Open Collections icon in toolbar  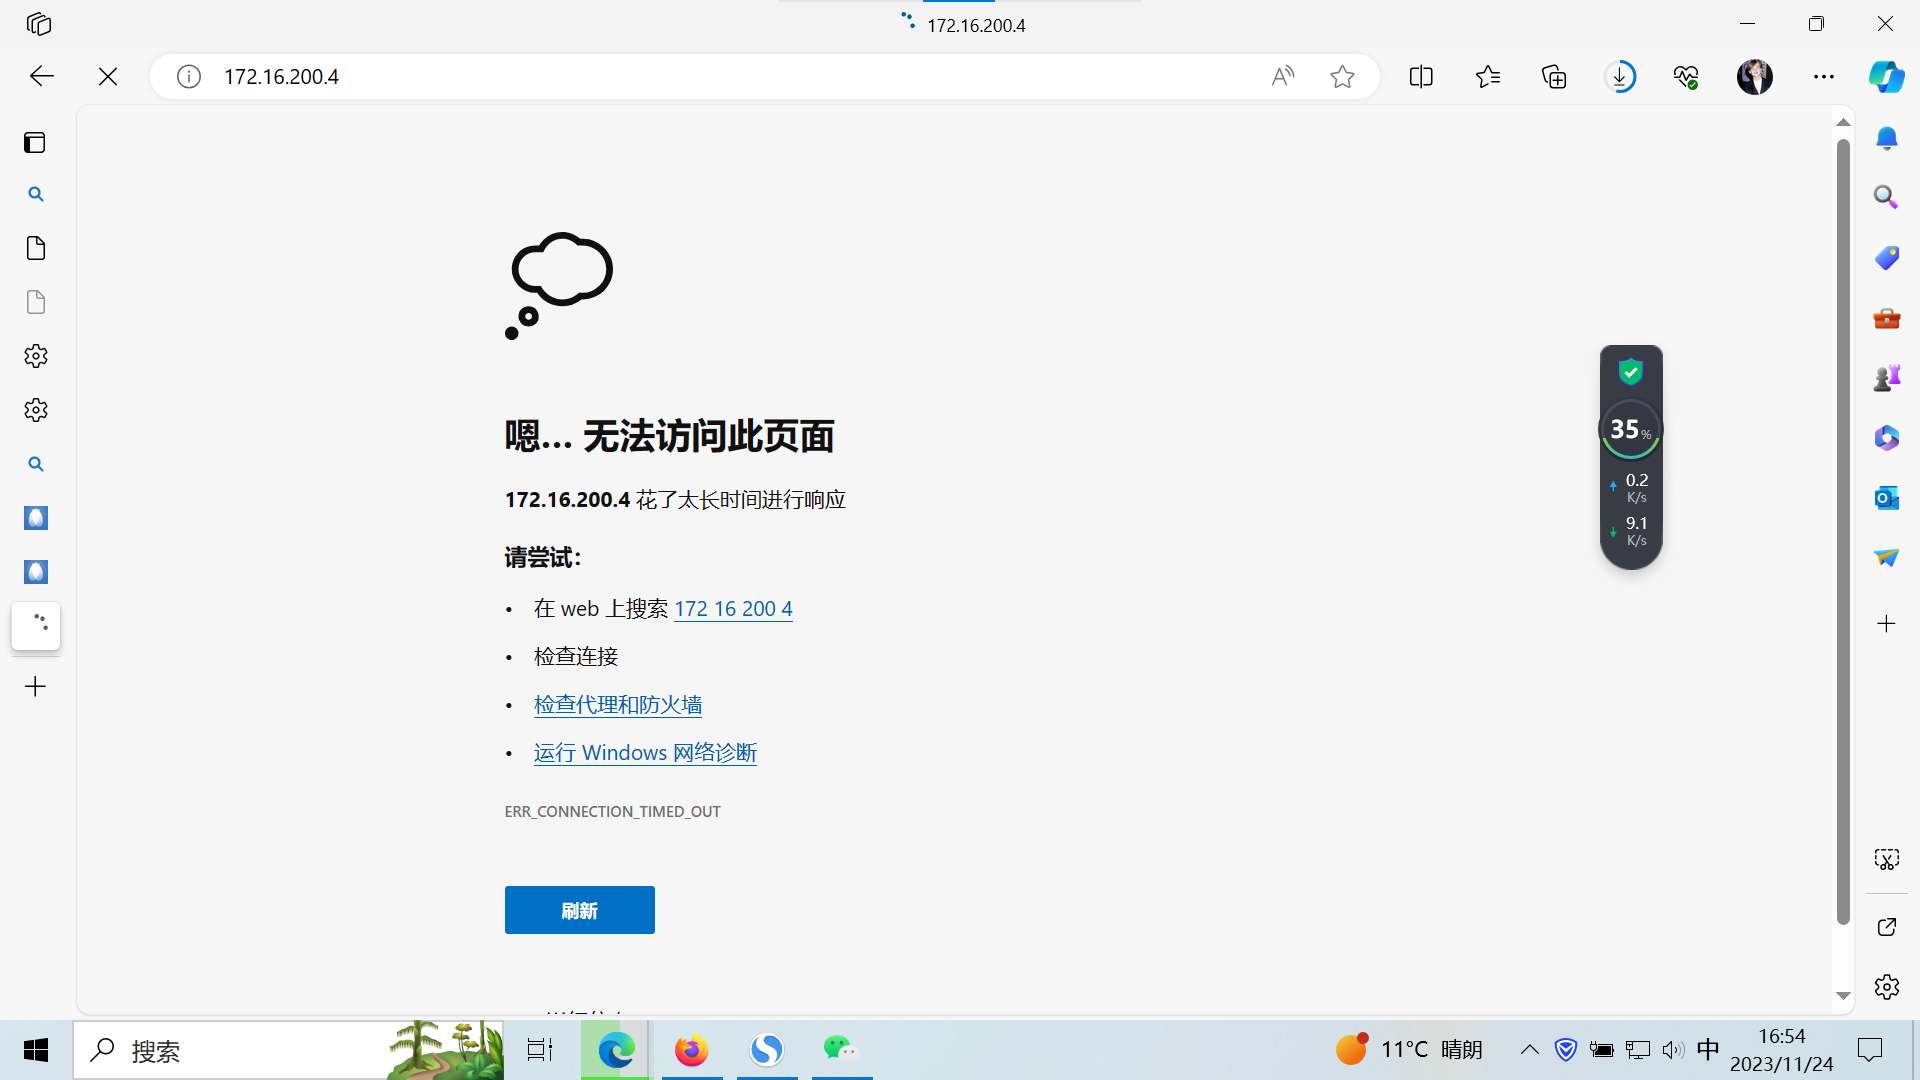1554,76
